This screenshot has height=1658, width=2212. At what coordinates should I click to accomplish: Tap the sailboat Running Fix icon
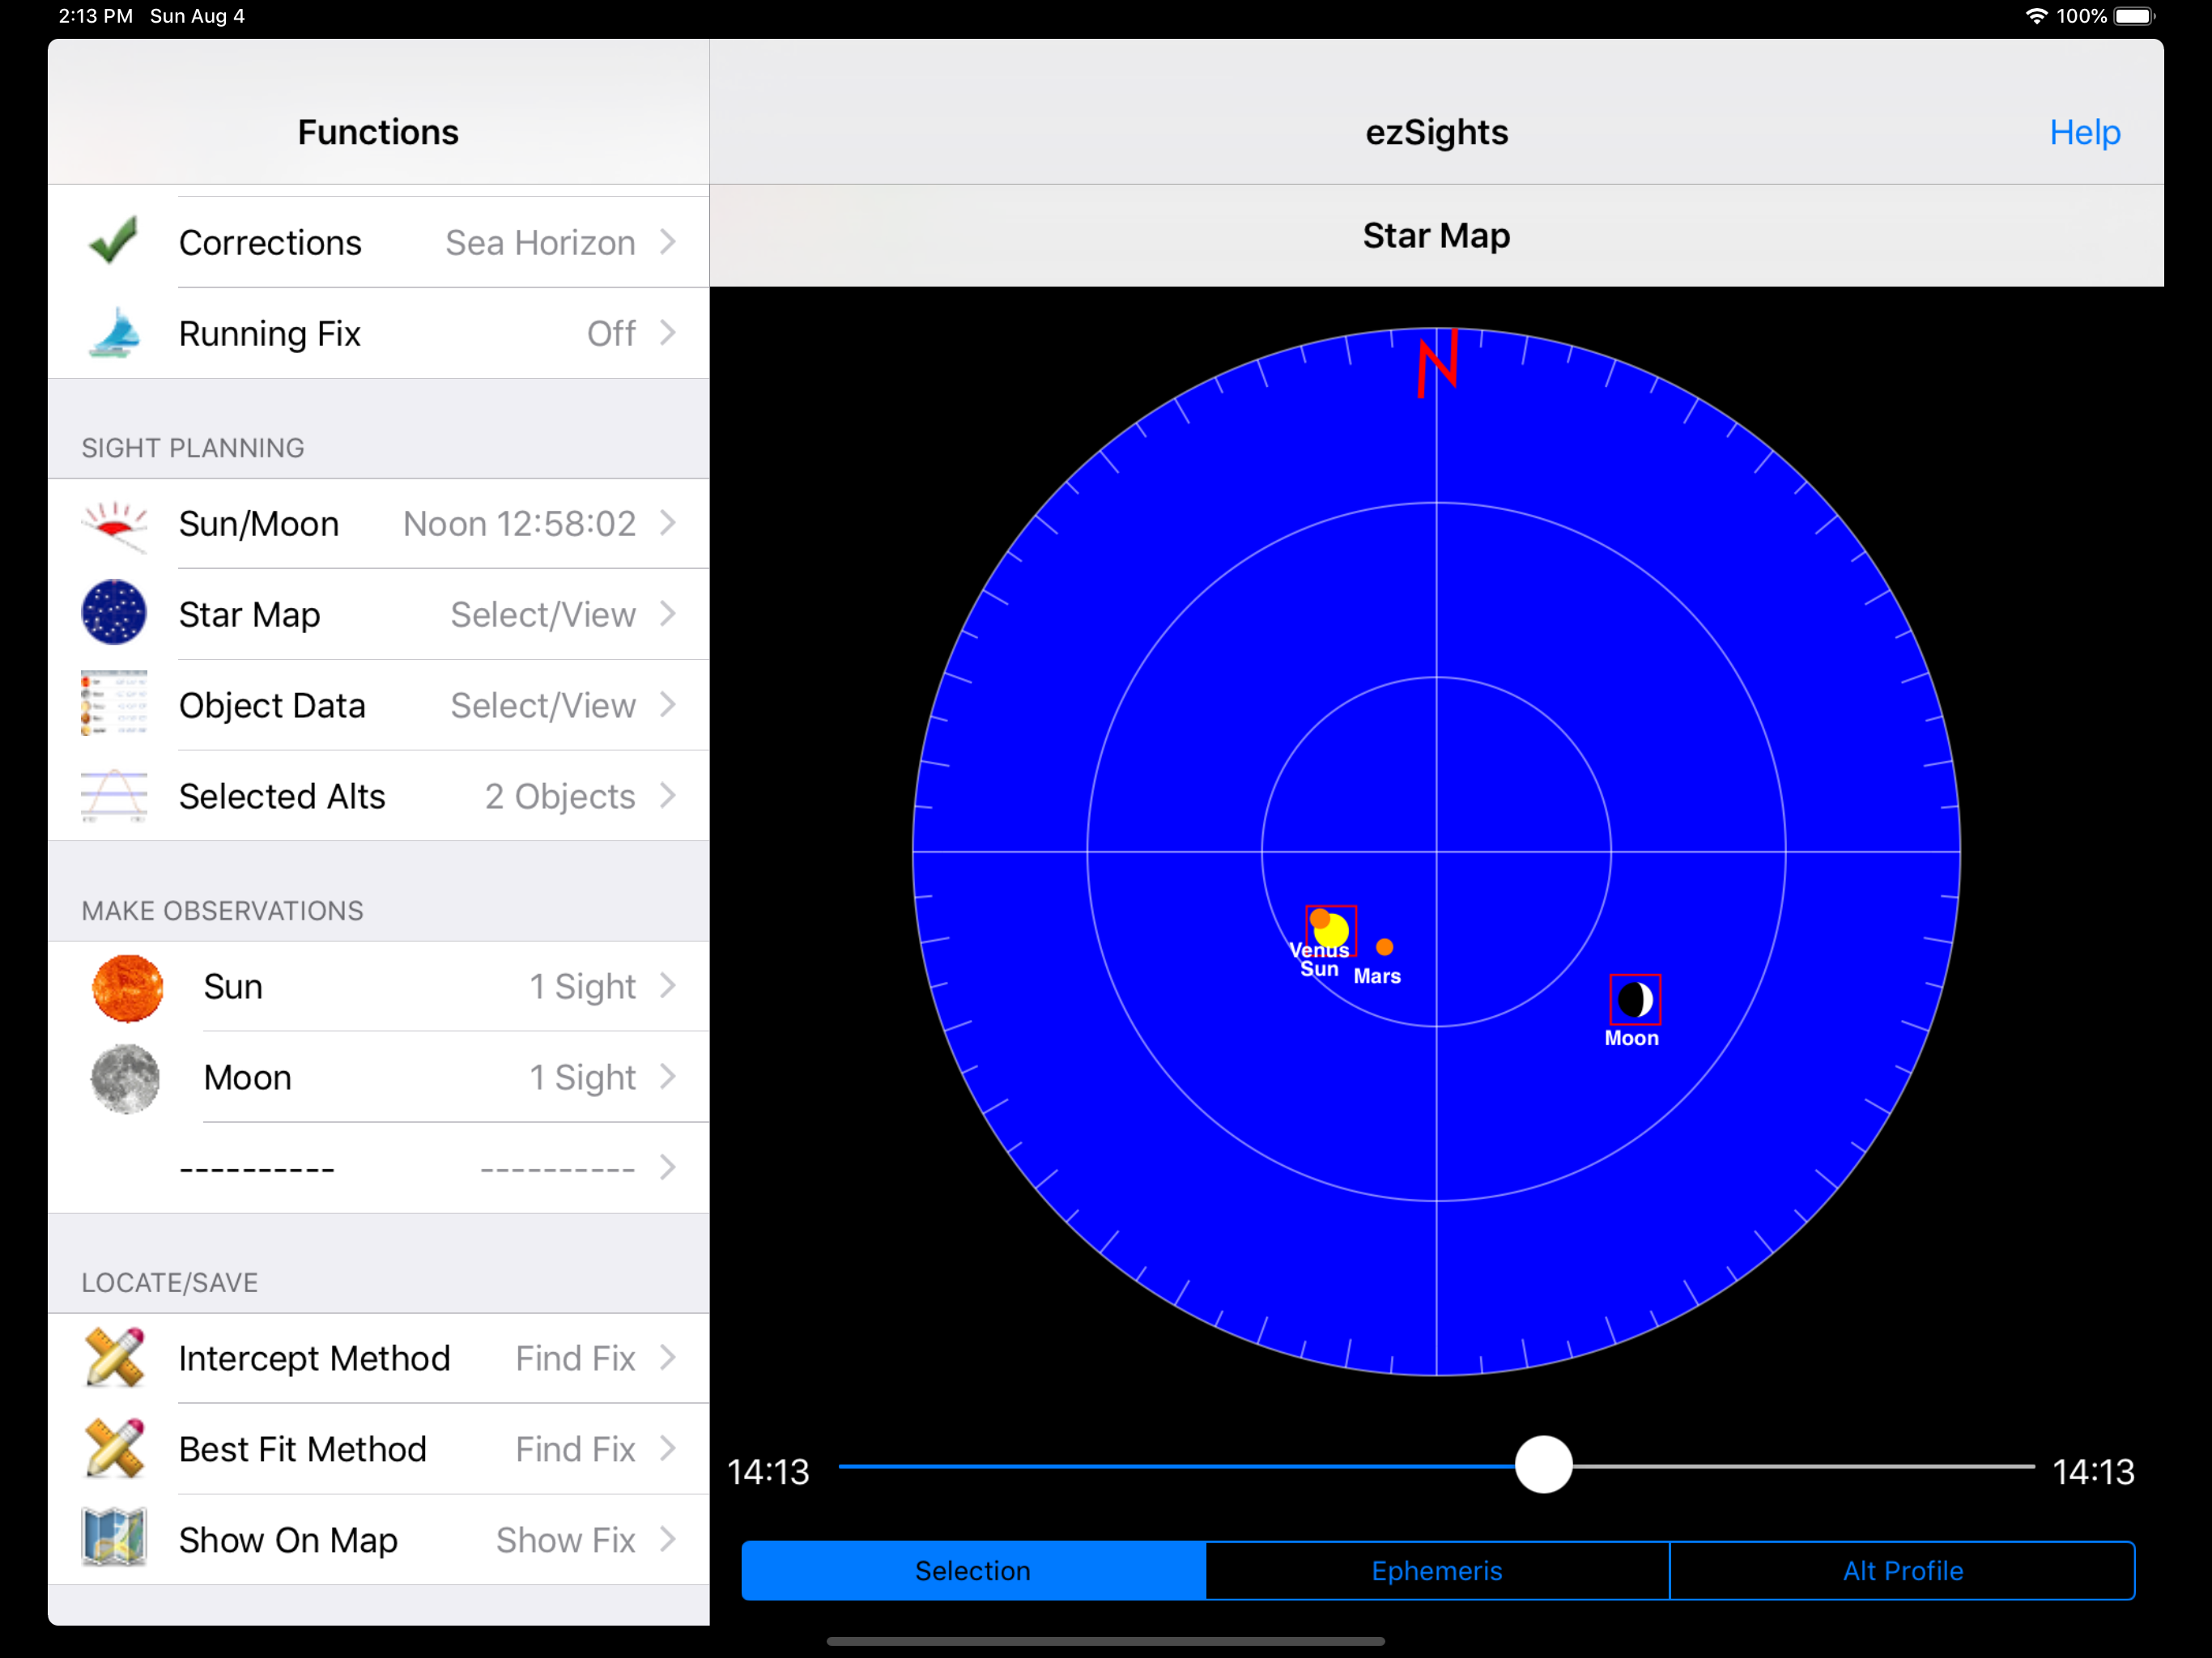tap(113, 333)
